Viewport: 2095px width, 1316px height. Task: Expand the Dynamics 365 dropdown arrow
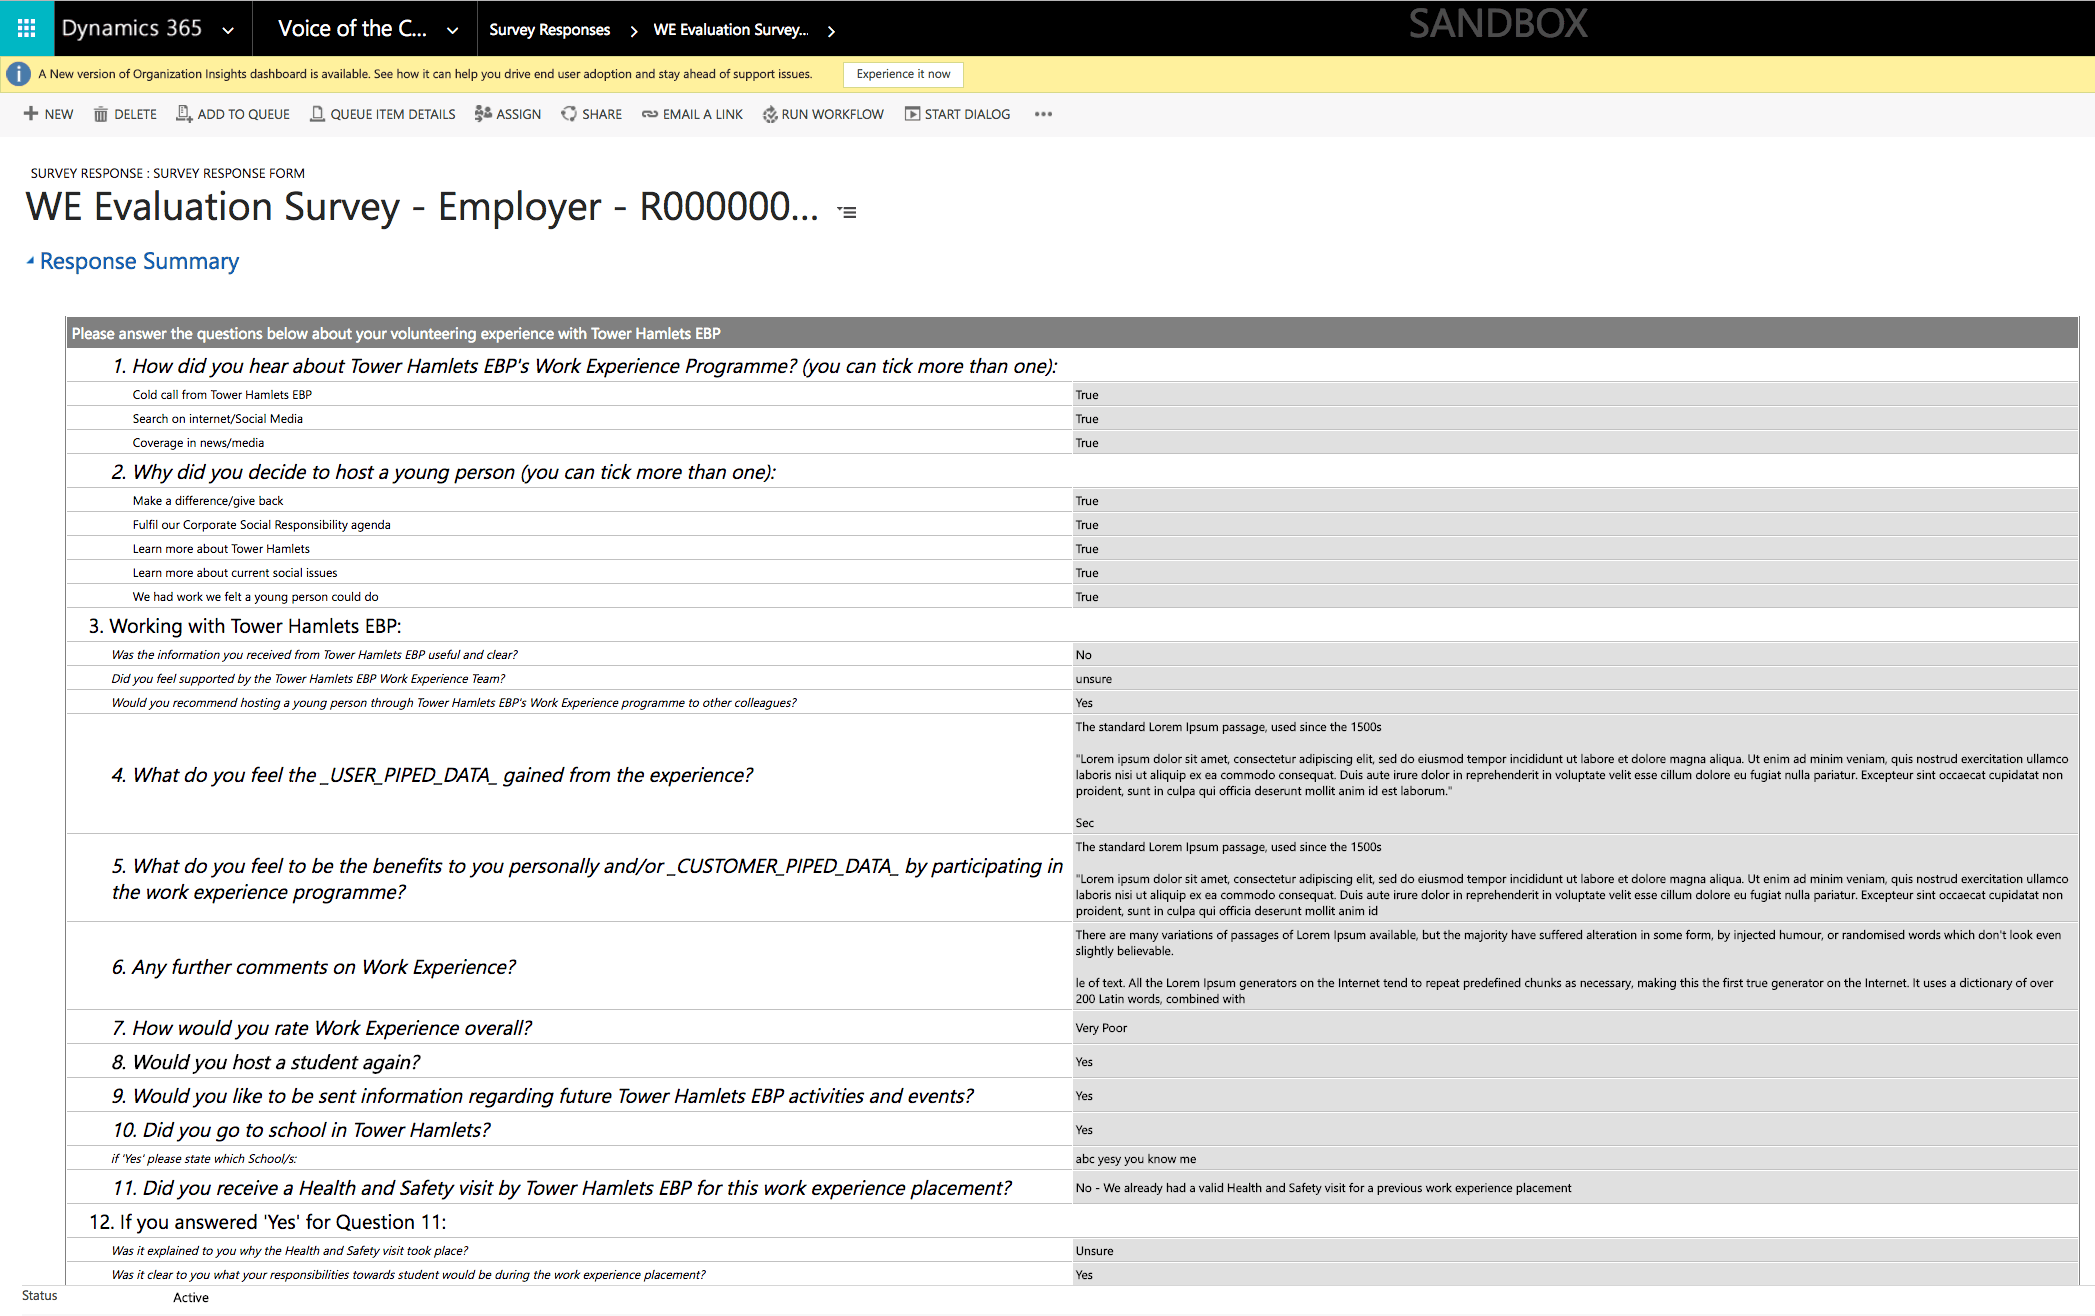[x=228, y=30]
